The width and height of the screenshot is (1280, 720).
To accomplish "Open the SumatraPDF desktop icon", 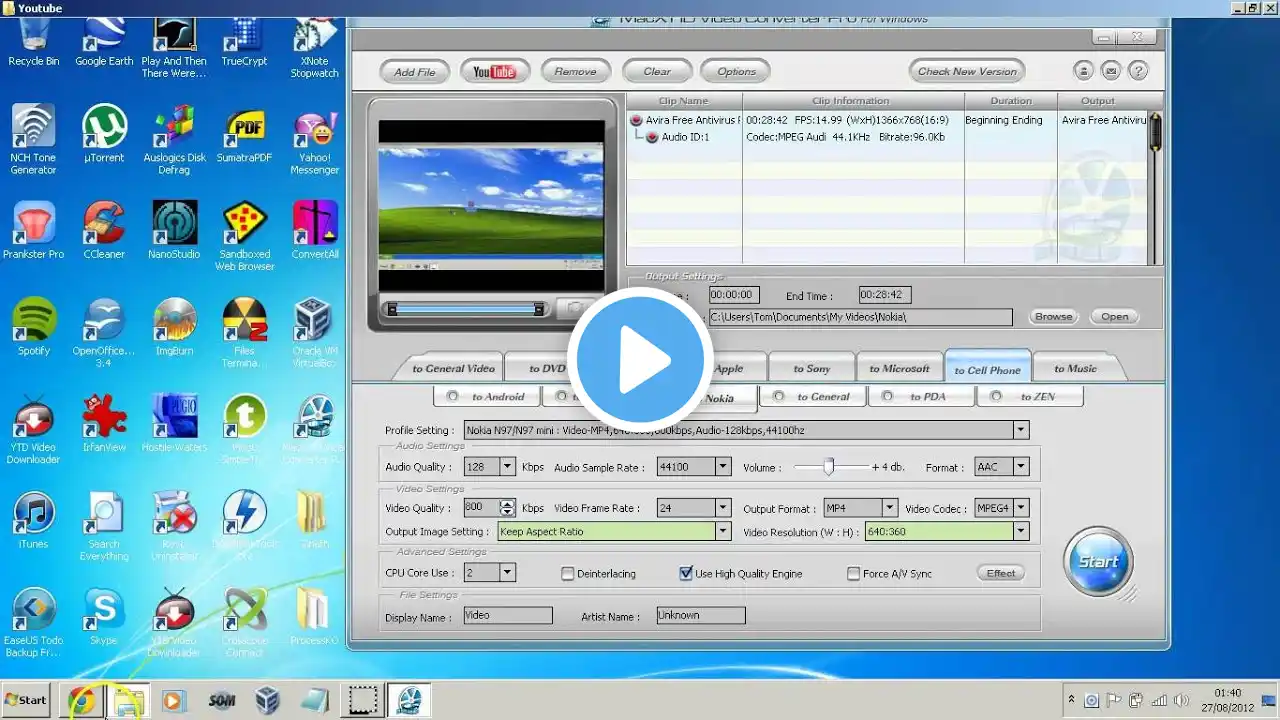I will click(x=244, y=134).
